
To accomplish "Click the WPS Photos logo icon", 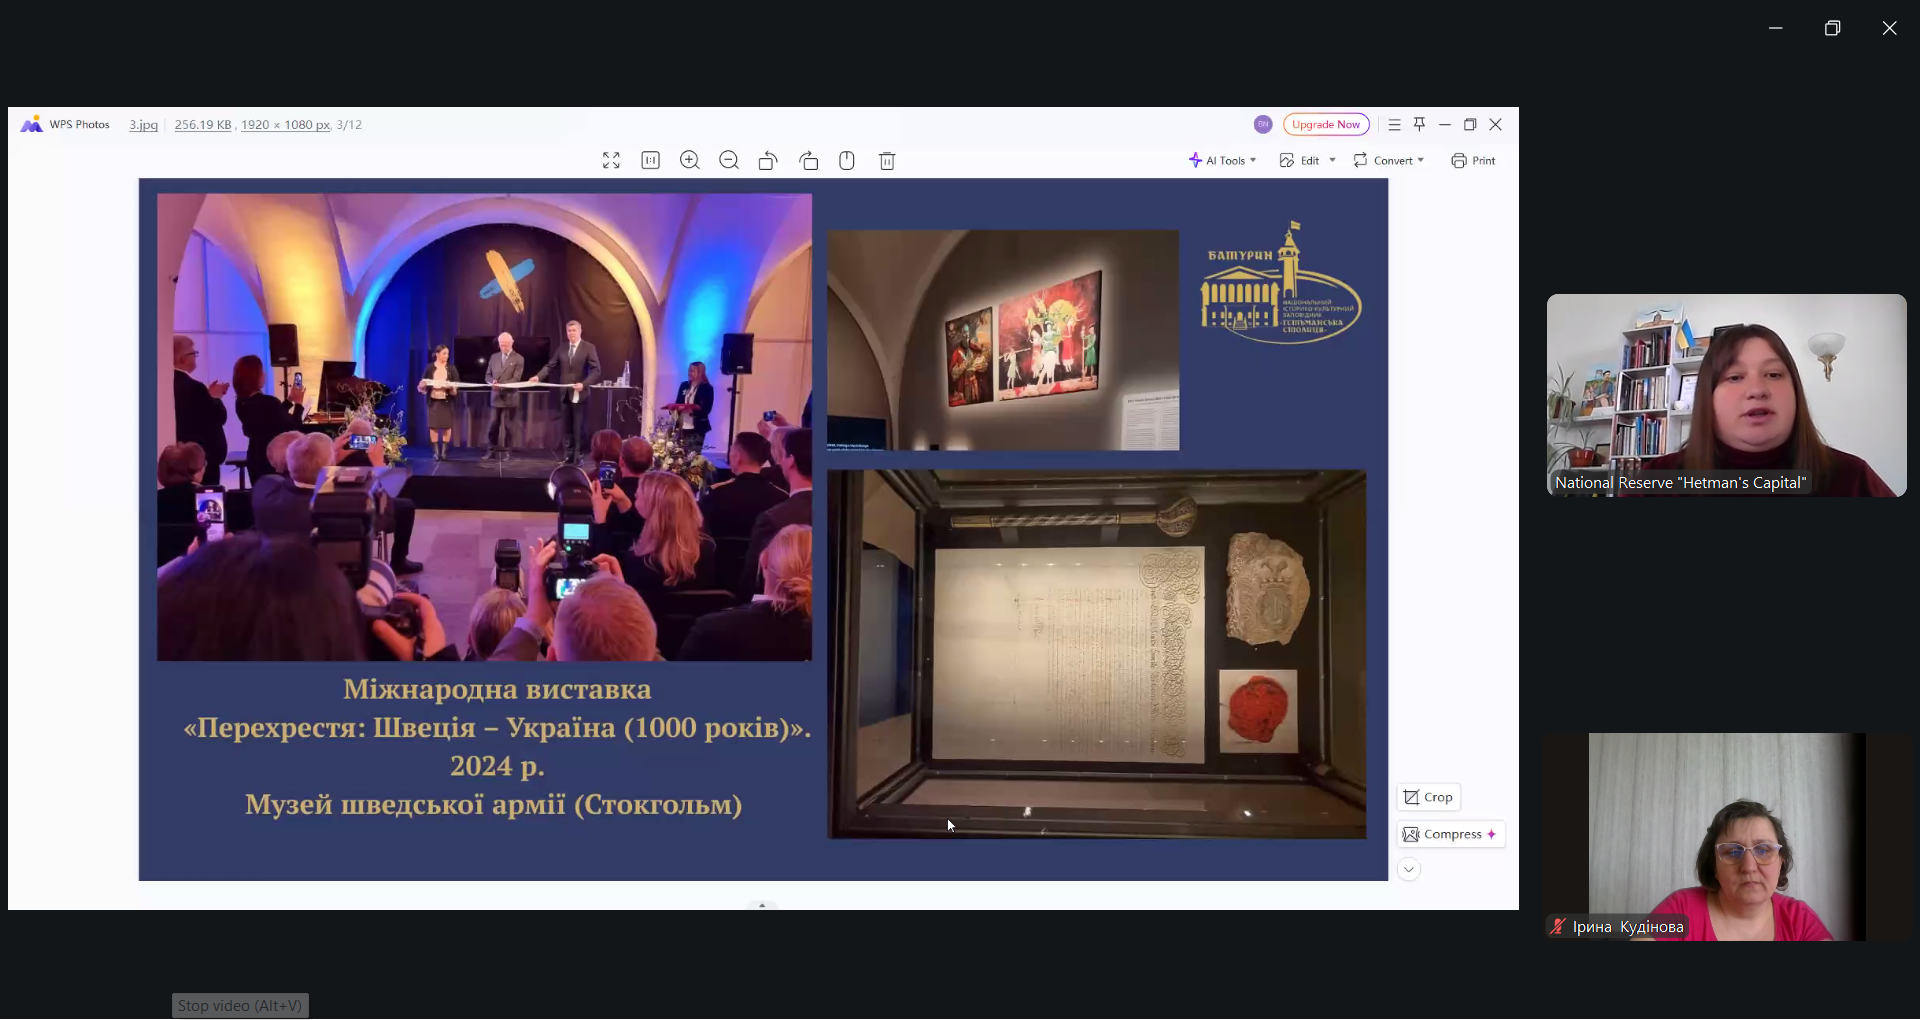I will [x=31, y=124].
